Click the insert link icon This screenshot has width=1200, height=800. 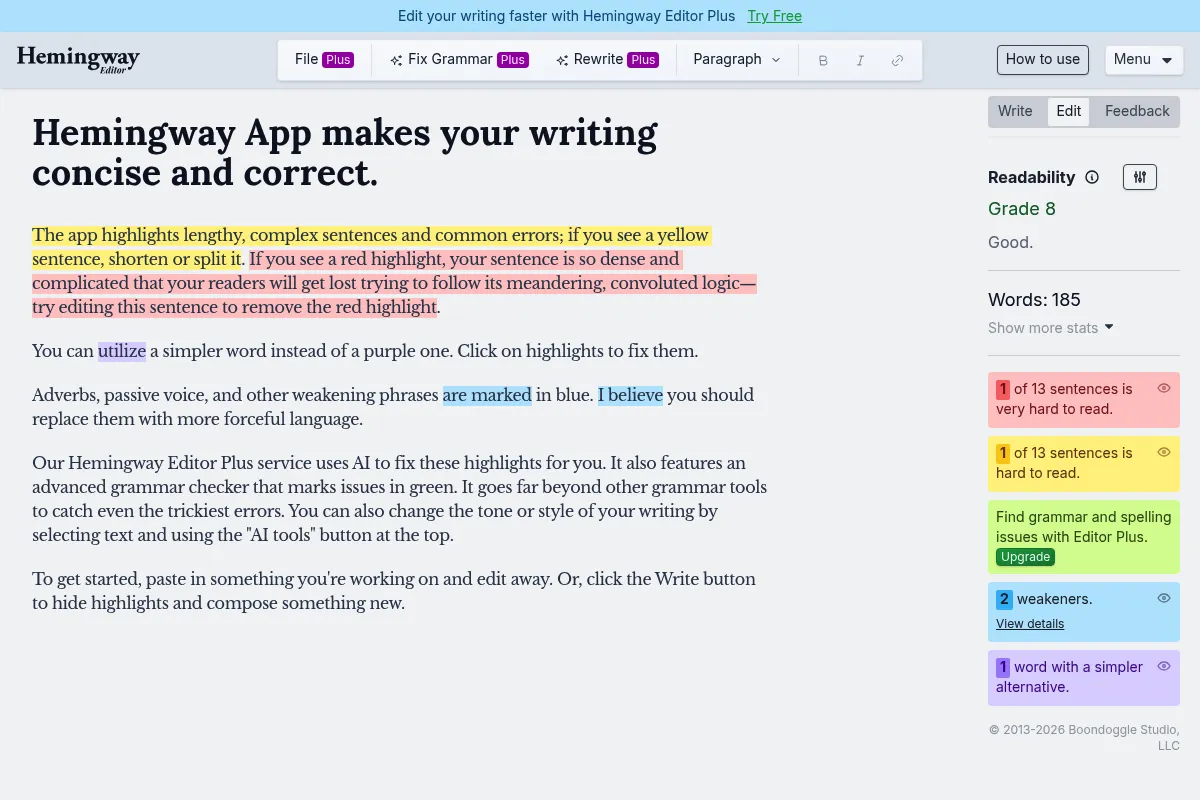tap(897, 60)
